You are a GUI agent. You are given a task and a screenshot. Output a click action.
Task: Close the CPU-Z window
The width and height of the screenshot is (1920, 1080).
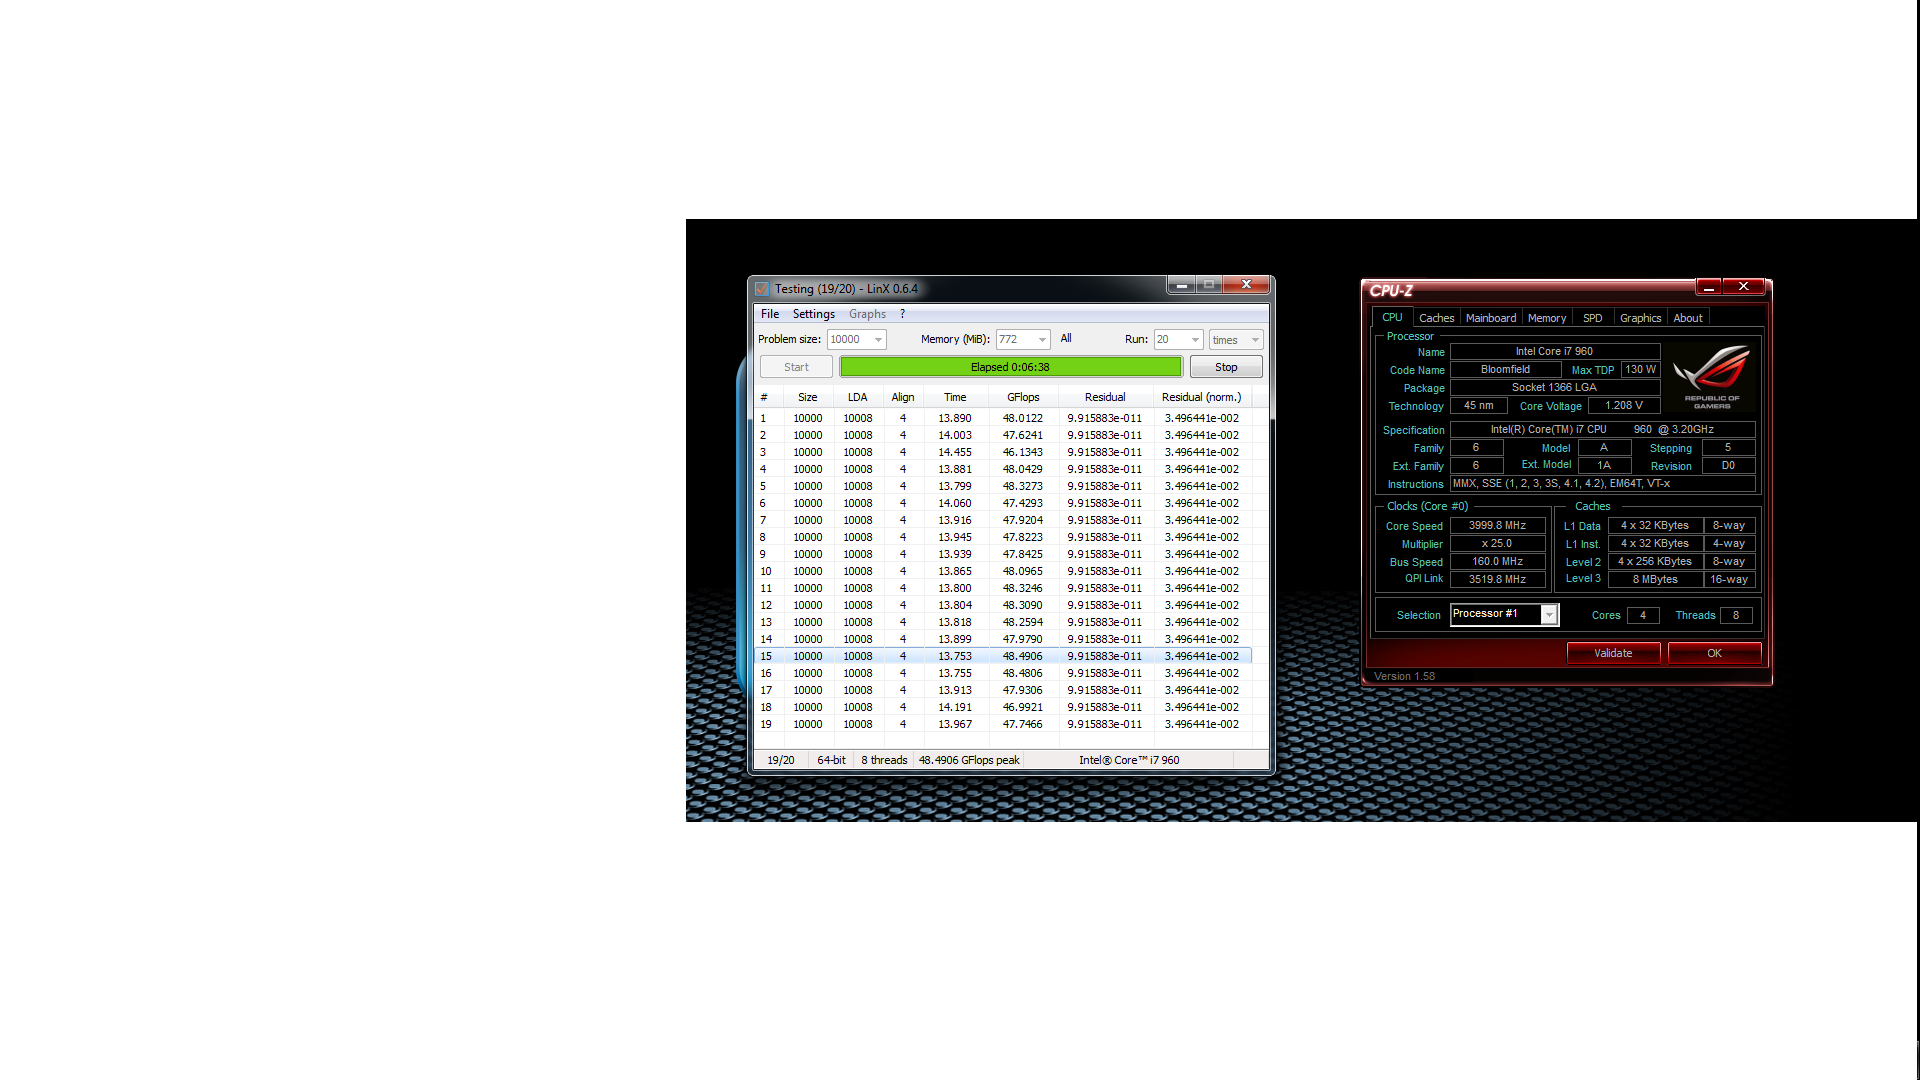tap(1743, 287)
